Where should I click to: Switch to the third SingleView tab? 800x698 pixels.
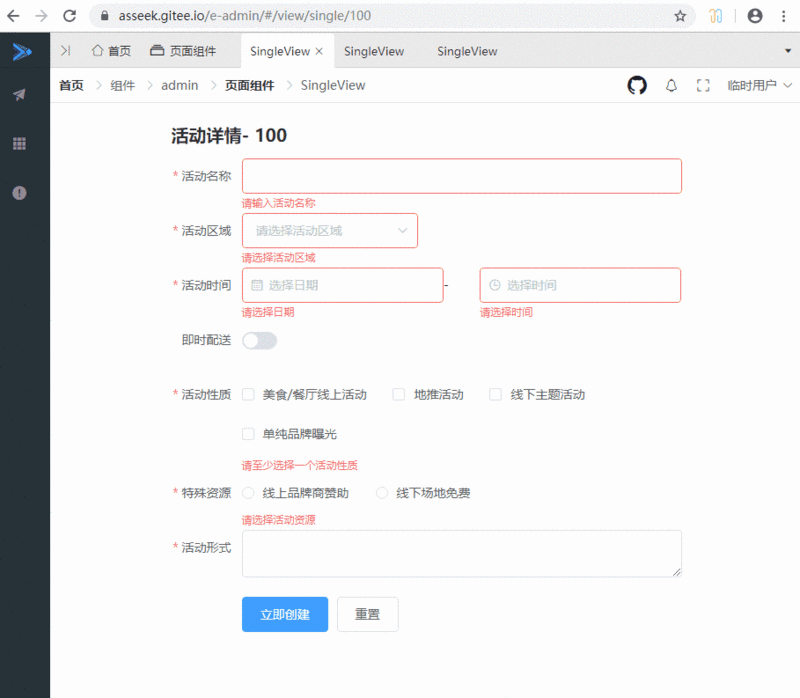(467, 51)
